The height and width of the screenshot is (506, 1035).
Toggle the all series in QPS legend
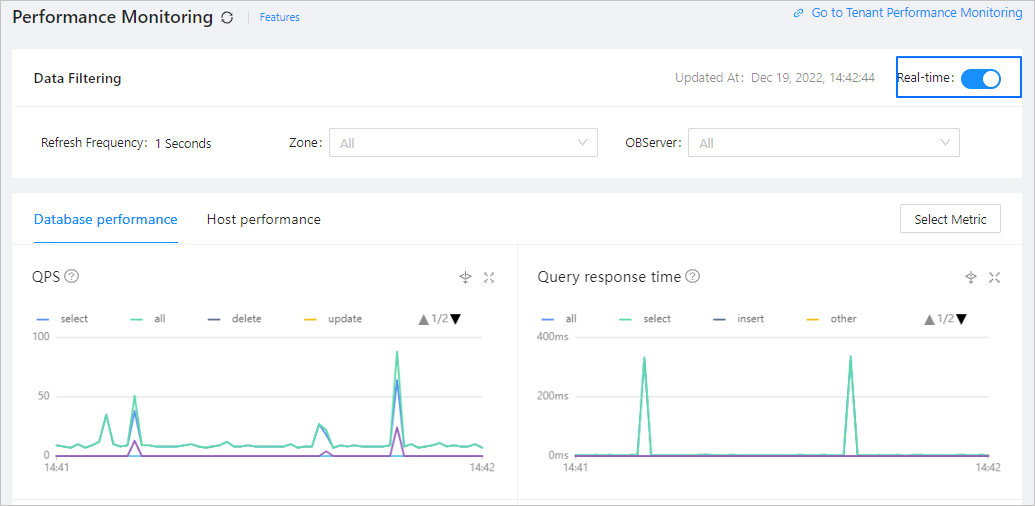150,319
